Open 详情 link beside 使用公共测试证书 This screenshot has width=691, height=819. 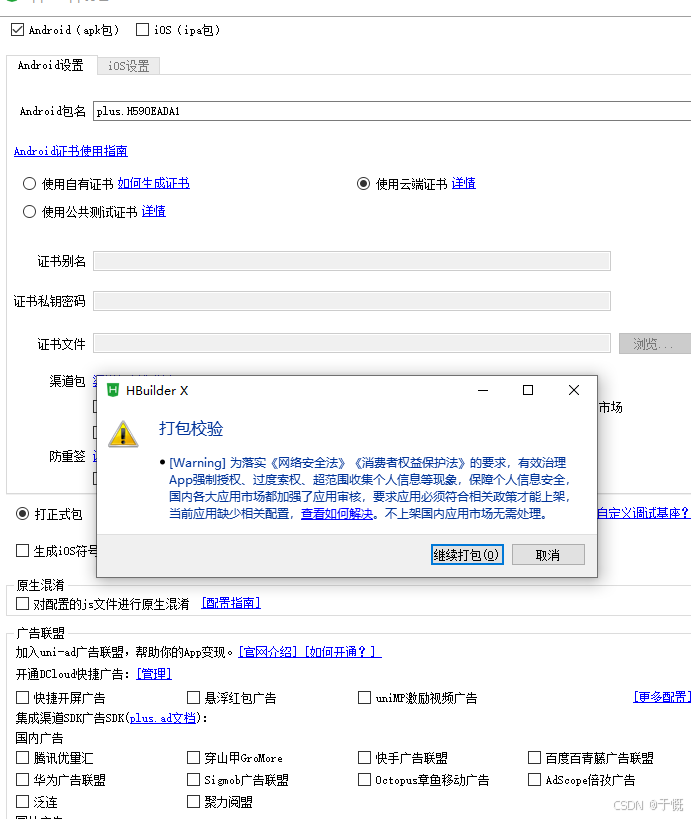(154, 211)
